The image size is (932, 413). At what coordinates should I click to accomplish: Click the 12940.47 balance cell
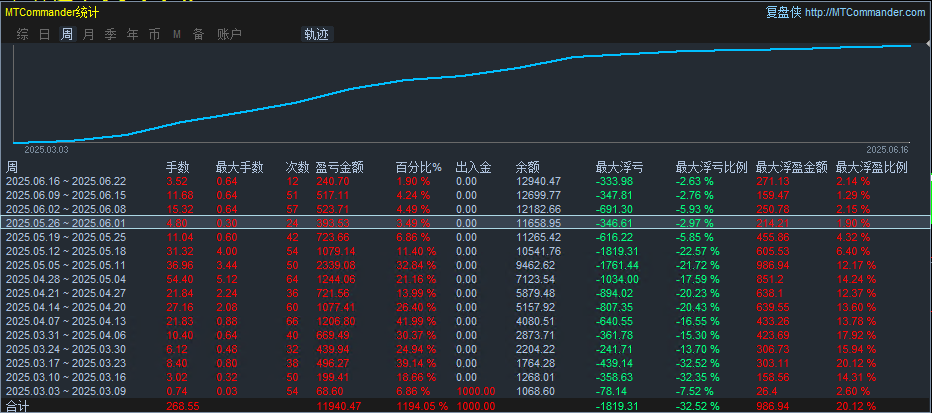pos(539,181)
